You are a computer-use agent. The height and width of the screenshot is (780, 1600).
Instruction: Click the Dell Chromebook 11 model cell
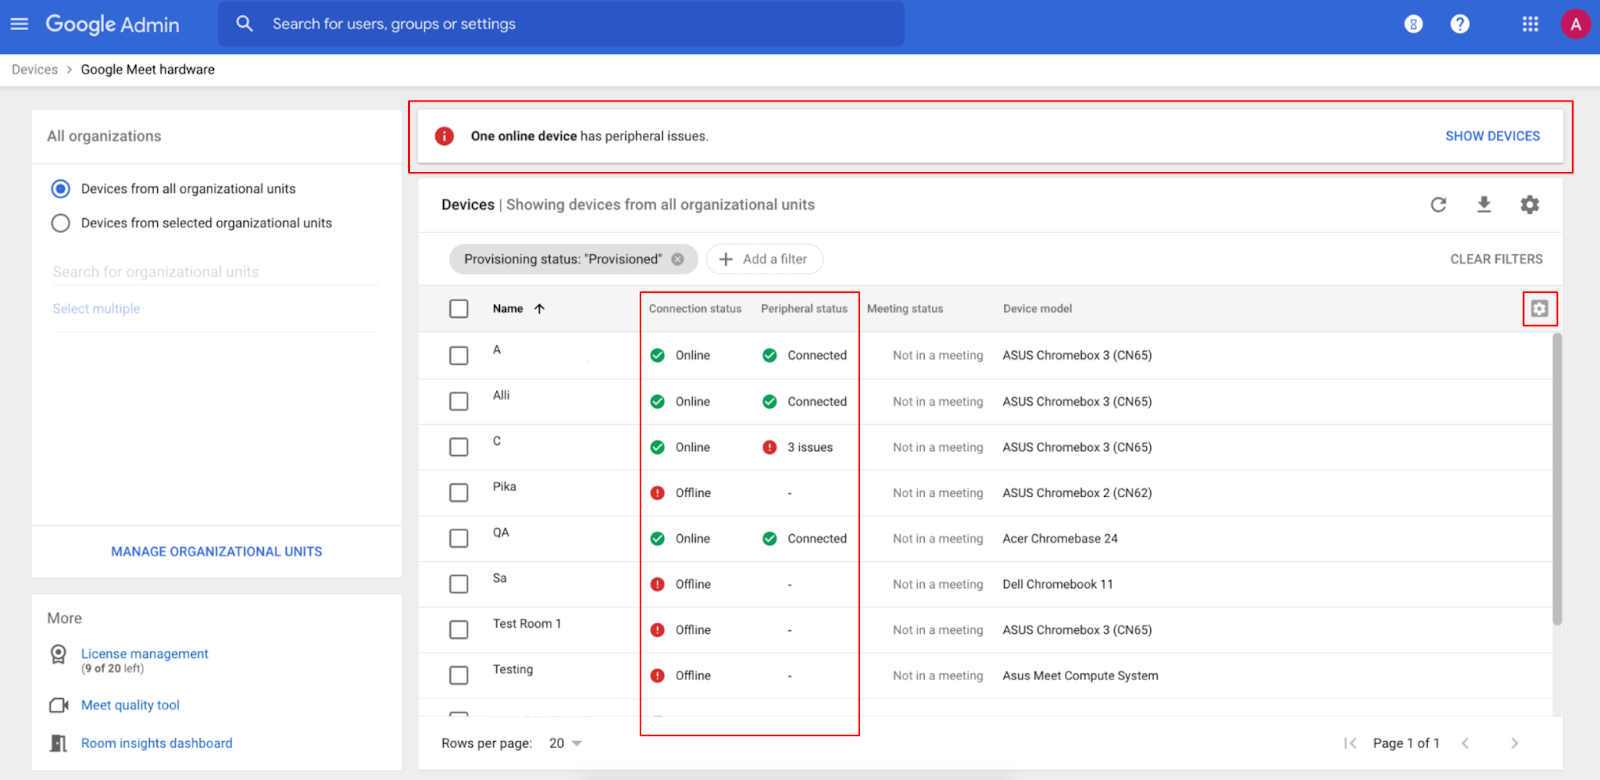1057,585
